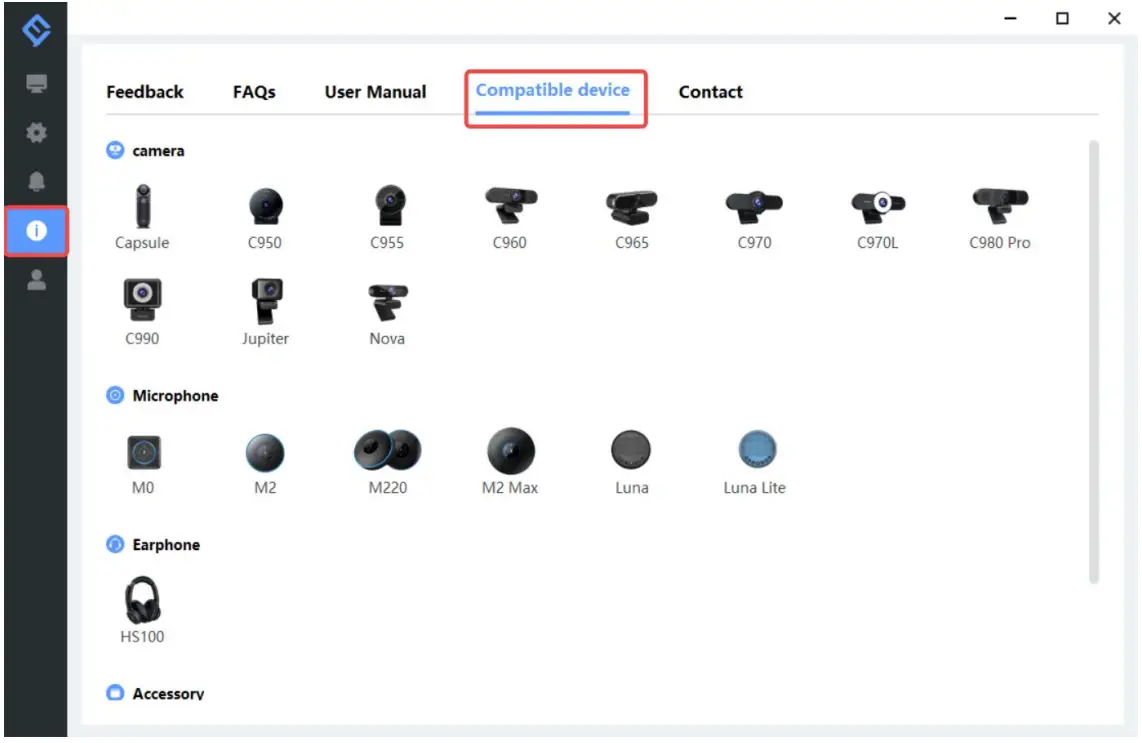The width and height of the screenshot is (1142, 743).
Task: Close the application window
Action: tap(1114, 18)
